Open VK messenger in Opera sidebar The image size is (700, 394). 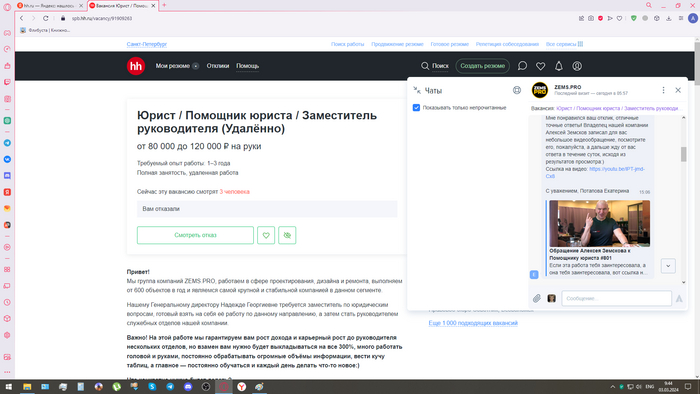[x=7, y=159]
